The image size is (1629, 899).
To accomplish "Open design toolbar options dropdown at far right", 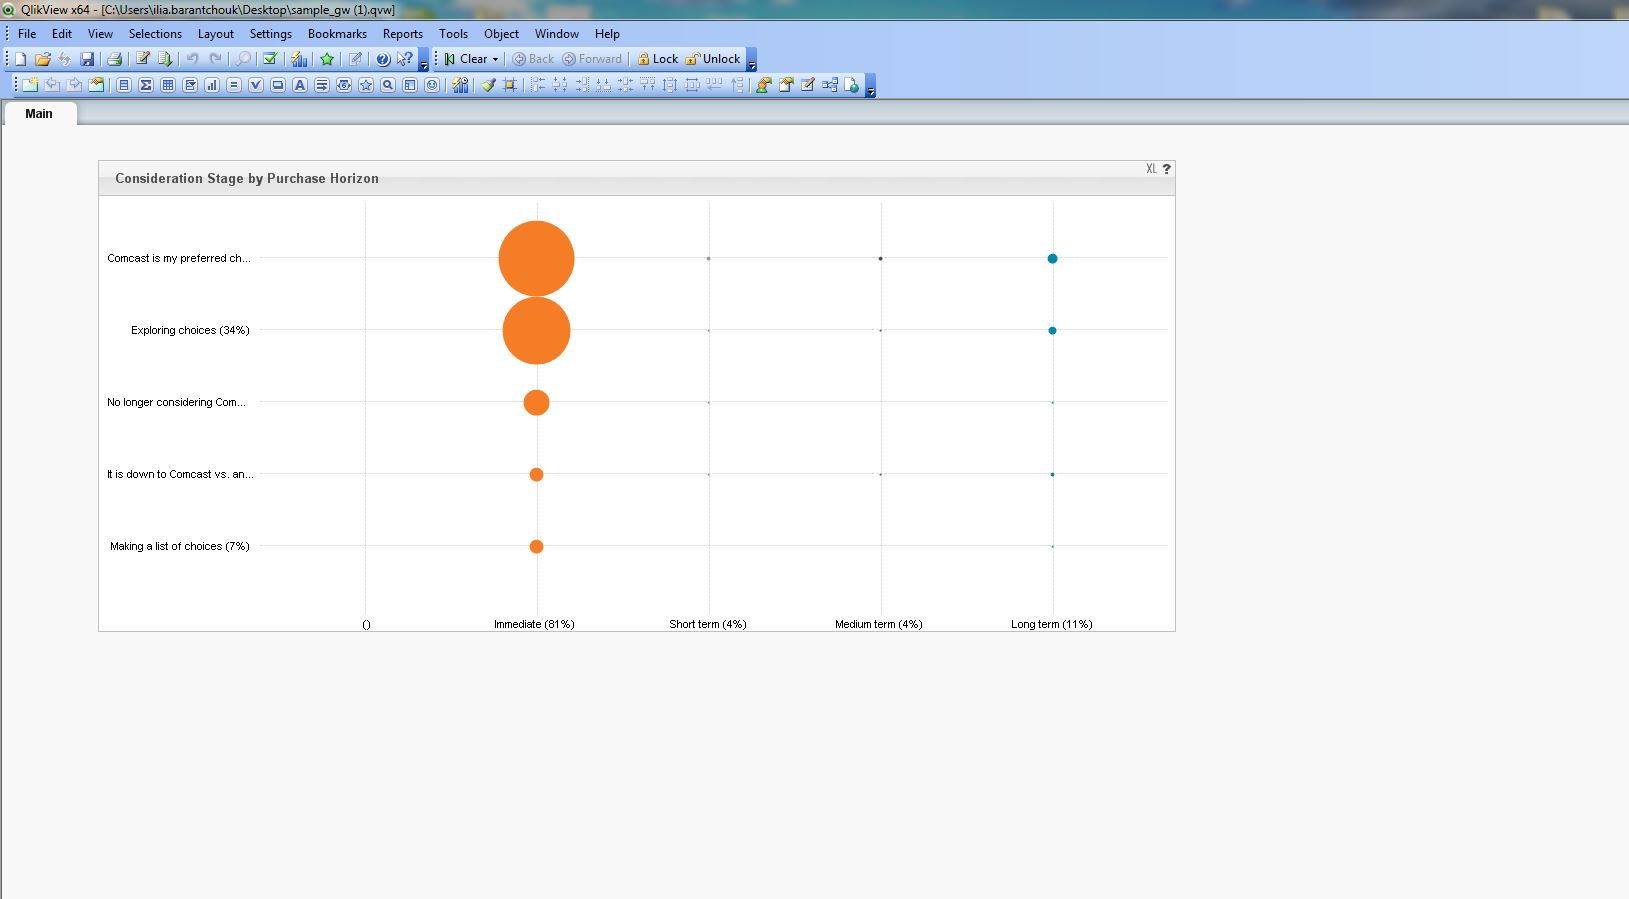I will click(x=871, y=90).
